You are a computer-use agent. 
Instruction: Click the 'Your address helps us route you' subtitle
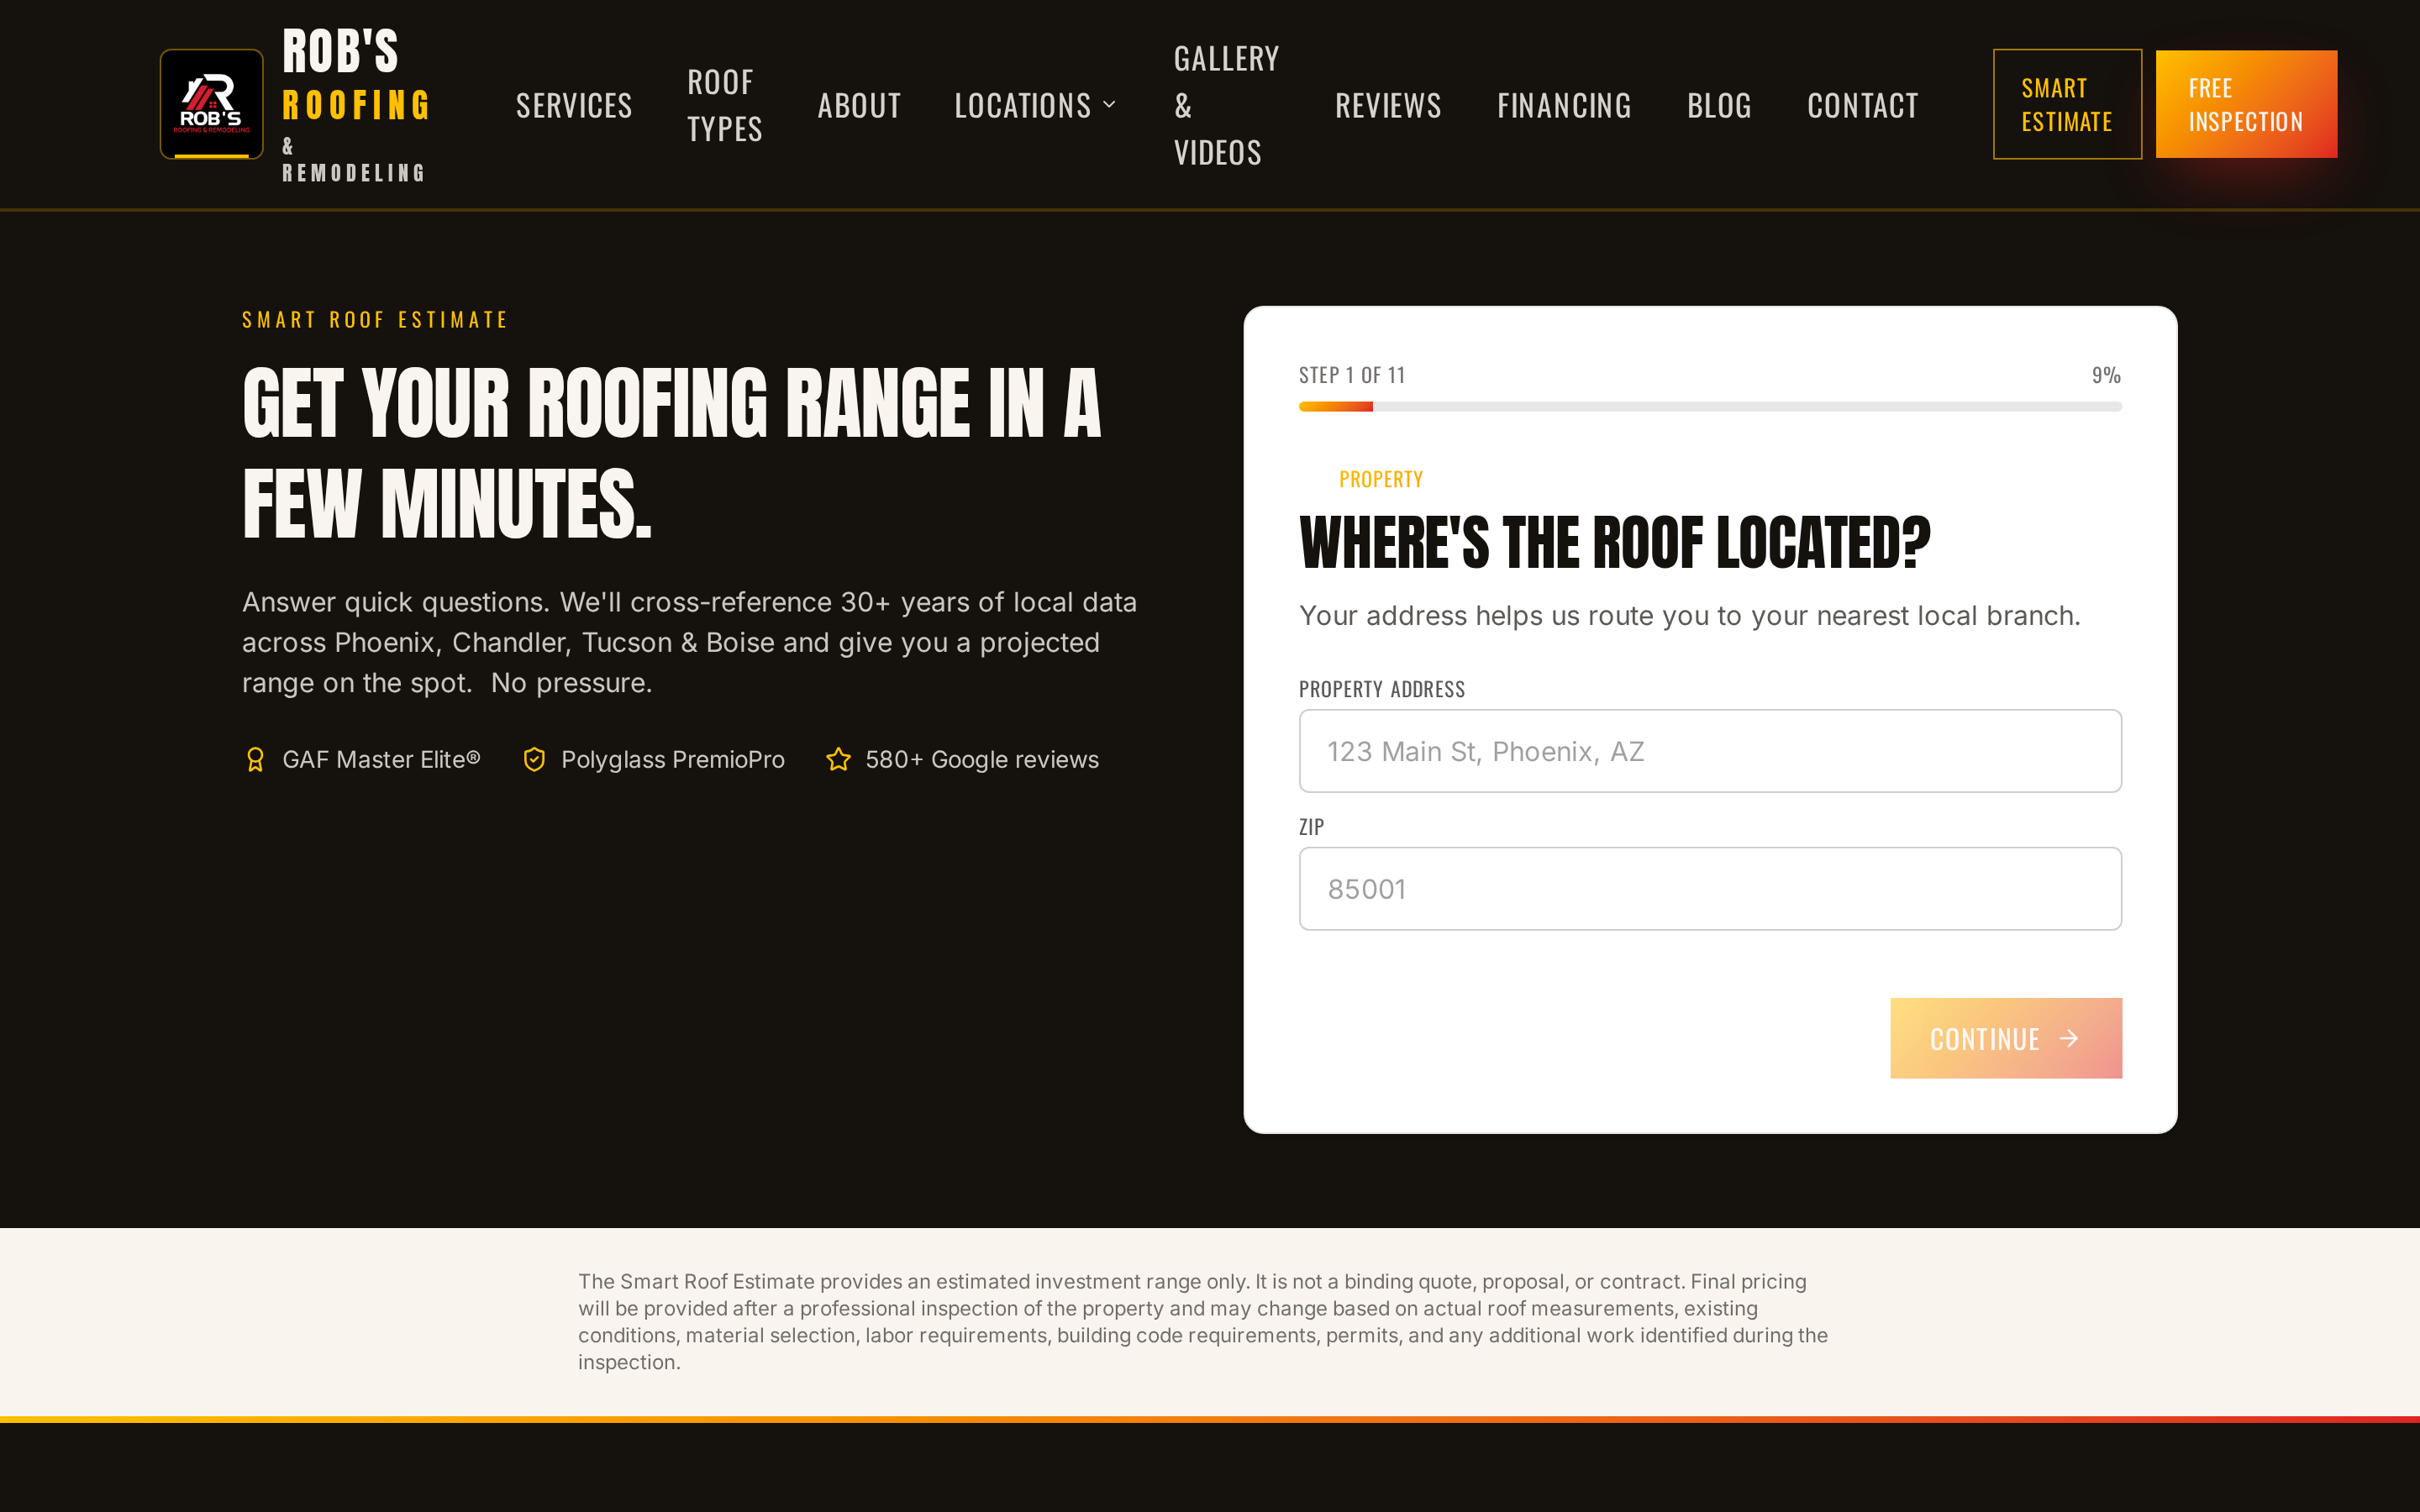tap(1690, 616)
